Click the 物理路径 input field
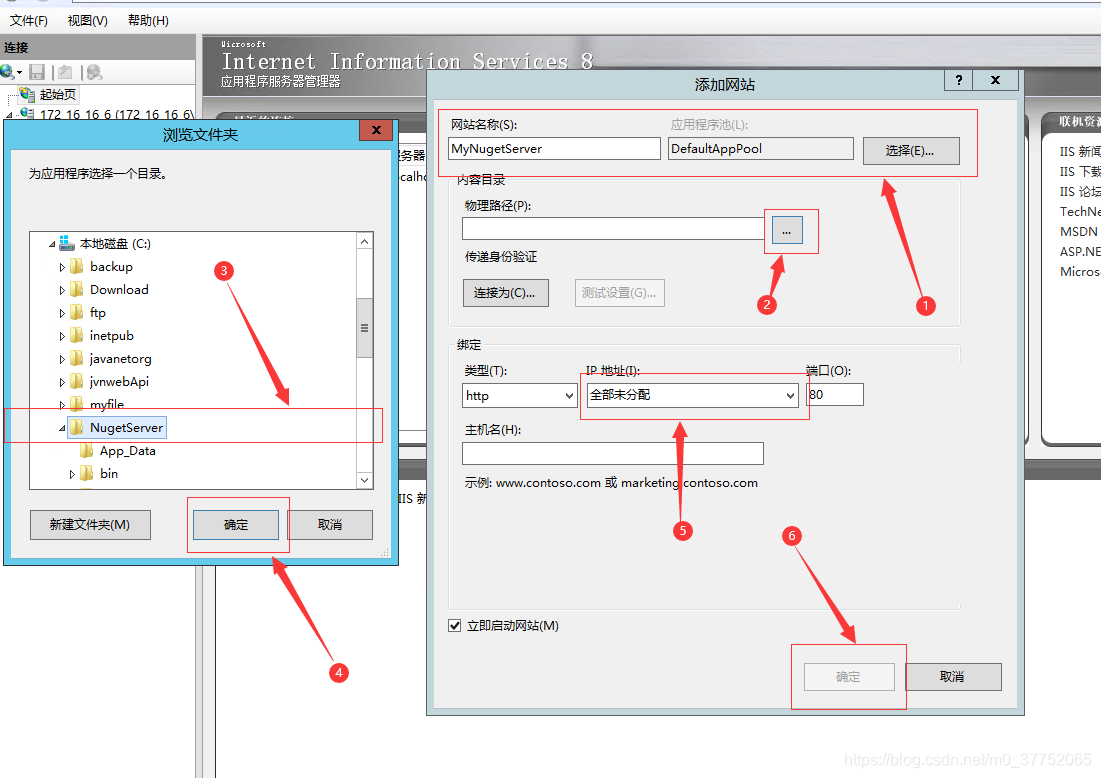This screenshot has height=778, width=1101. point(612,228)
